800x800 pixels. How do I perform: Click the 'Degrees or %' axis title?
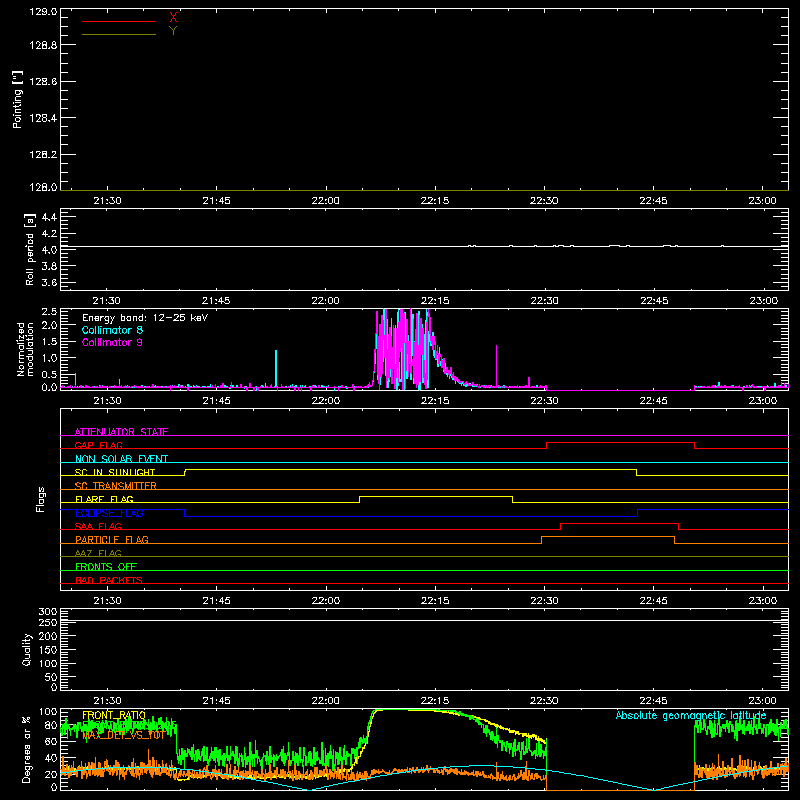tap(27, 749)
